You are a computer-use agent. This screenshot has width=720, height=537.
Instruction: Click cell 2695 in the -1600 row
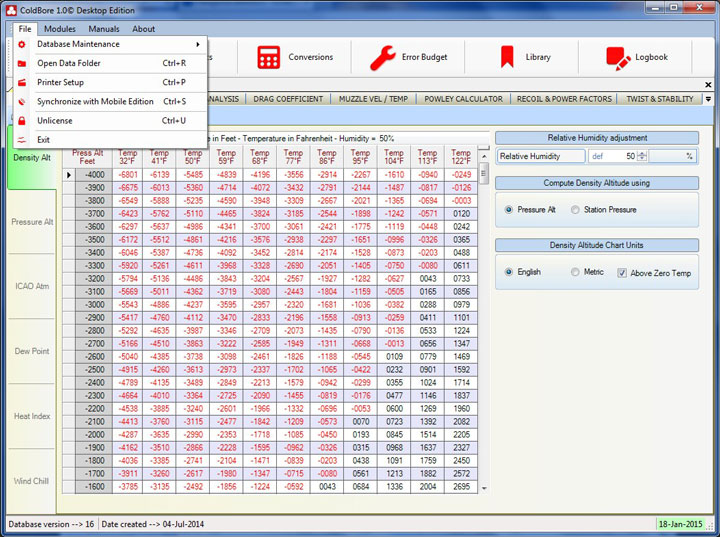(461, 486)
